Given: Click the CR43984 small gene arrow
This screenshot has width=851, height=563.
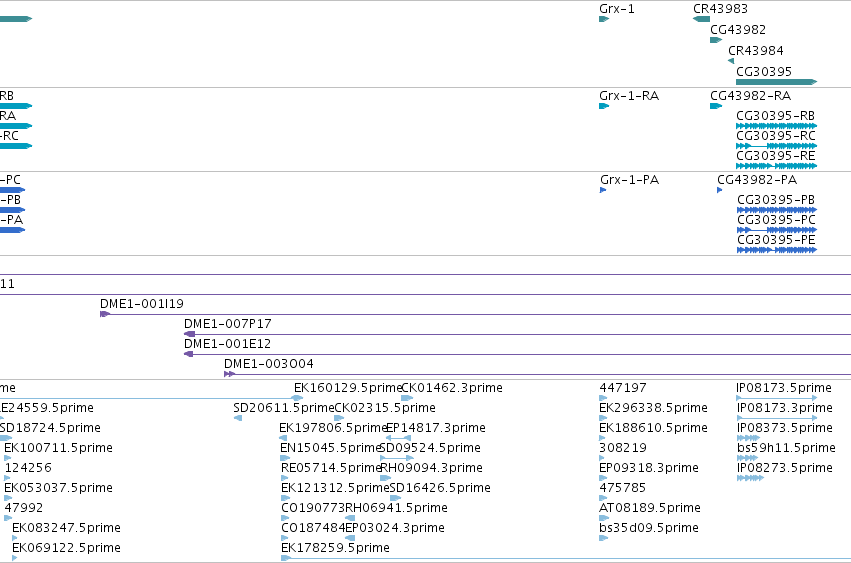Looking at the screenshot, I should click(731, 61).
